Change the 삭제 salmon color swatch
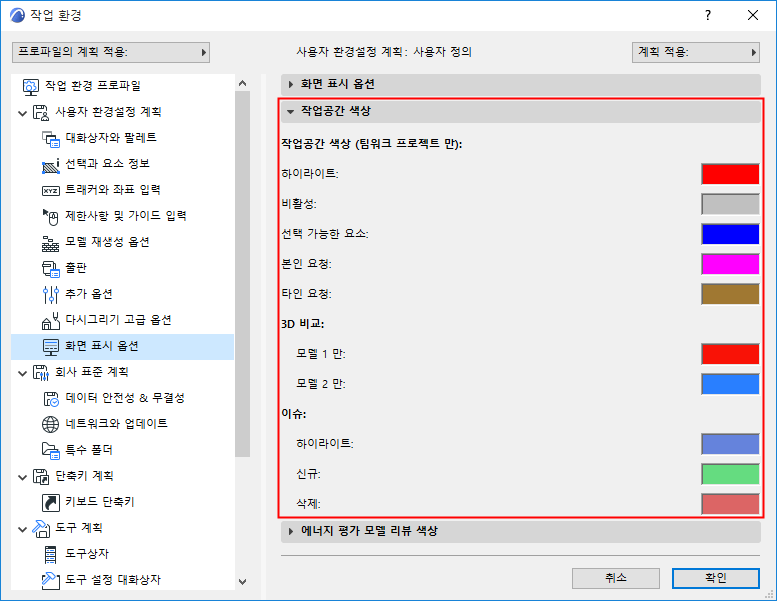The height and width of the screenshot is (601, 777). (x=730, y=504)
